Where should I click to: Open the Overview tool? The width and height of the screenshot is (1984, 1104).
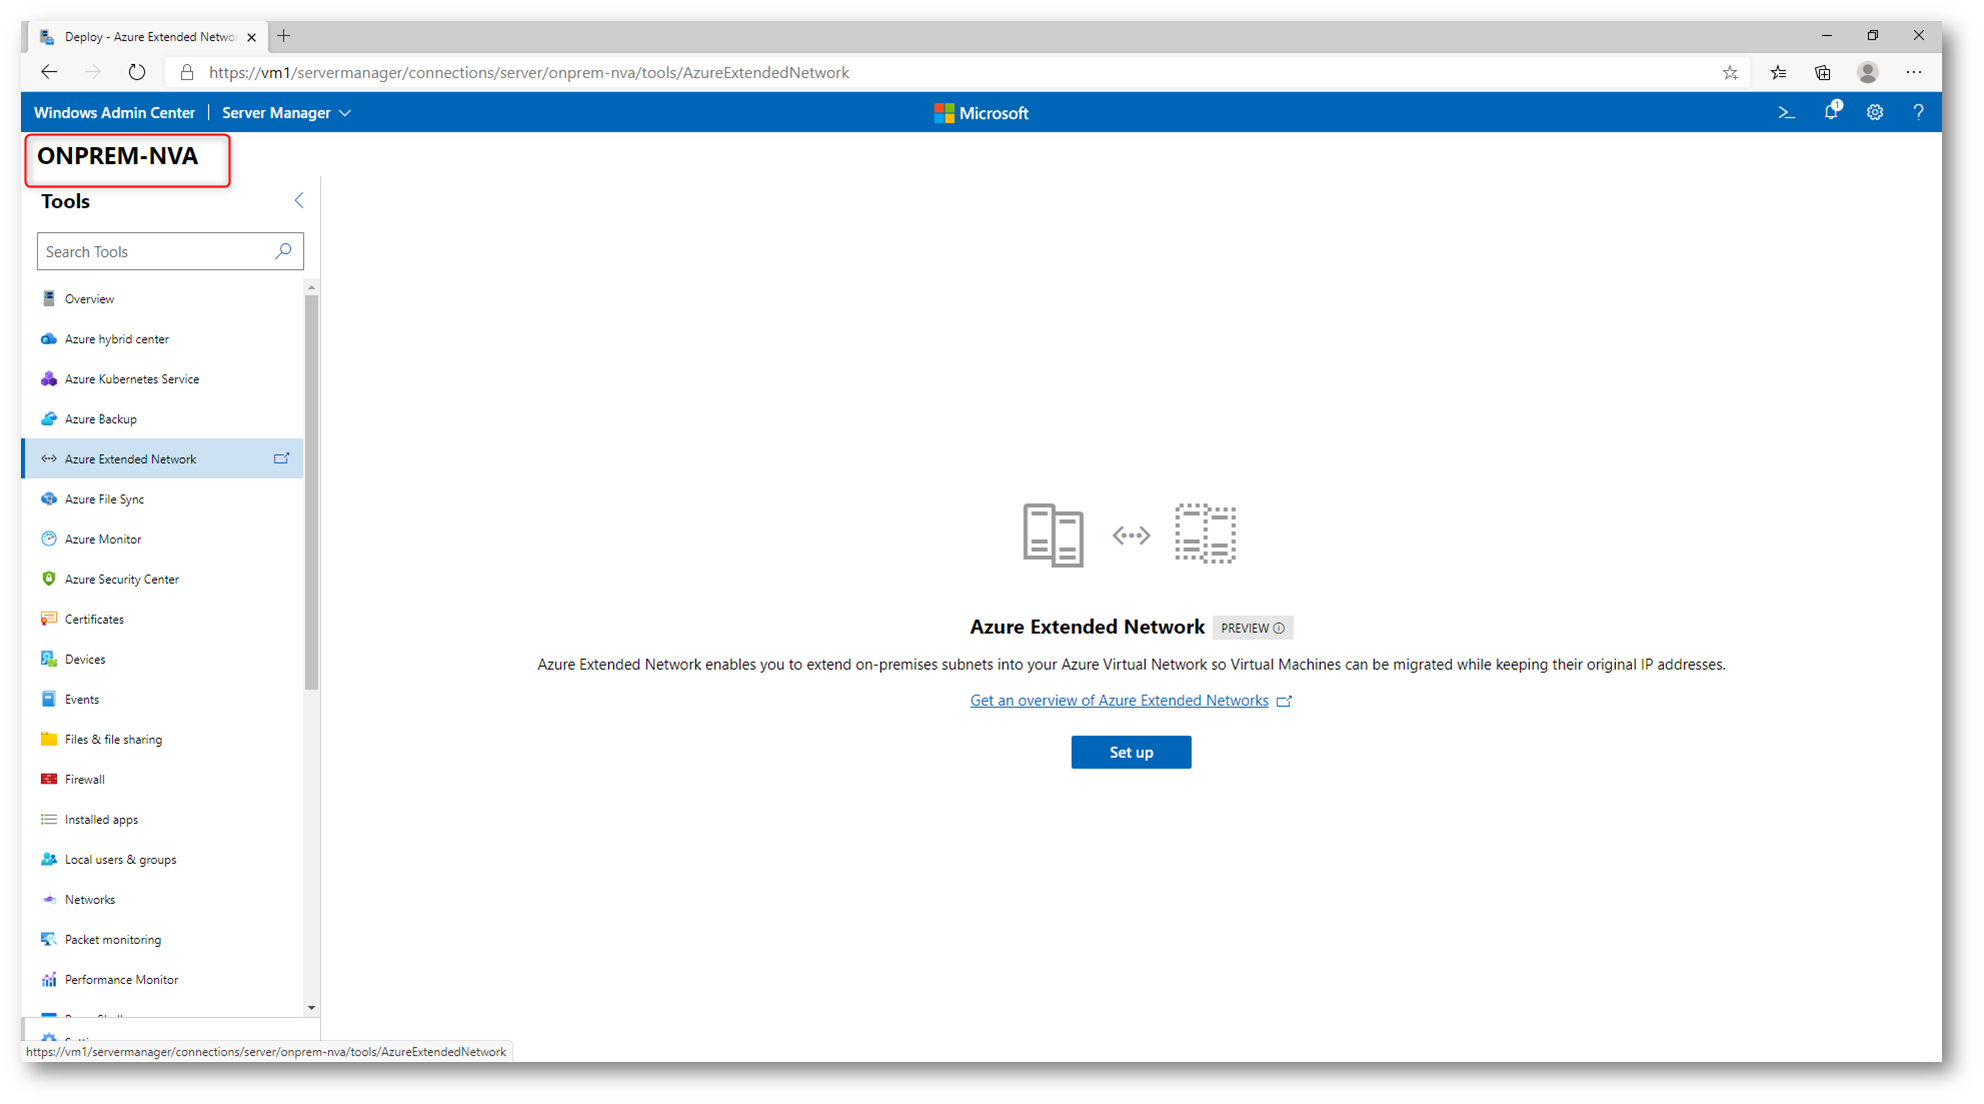point(162,299)
